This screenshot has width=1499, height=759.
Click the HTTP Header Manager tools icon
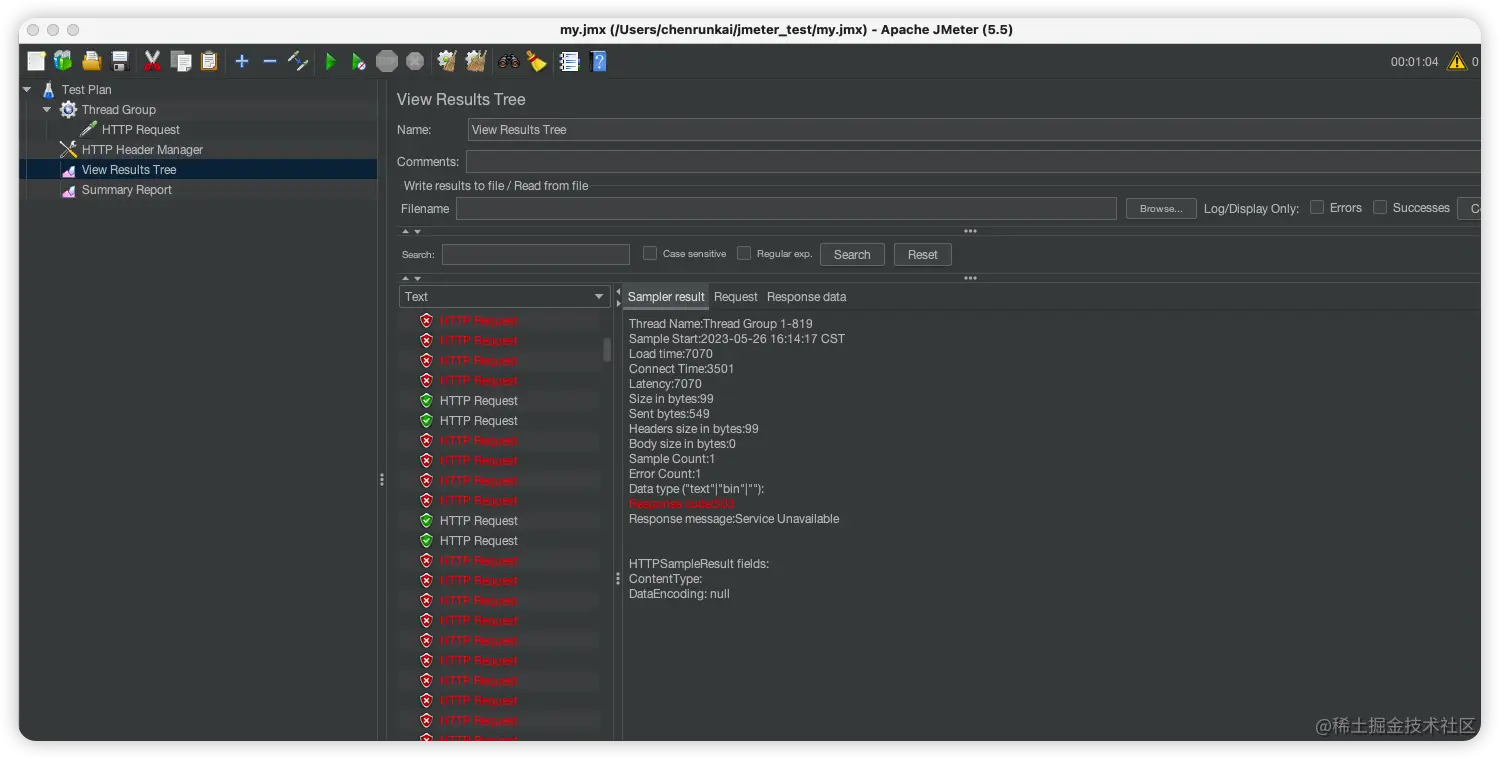[x=68, y=150]
